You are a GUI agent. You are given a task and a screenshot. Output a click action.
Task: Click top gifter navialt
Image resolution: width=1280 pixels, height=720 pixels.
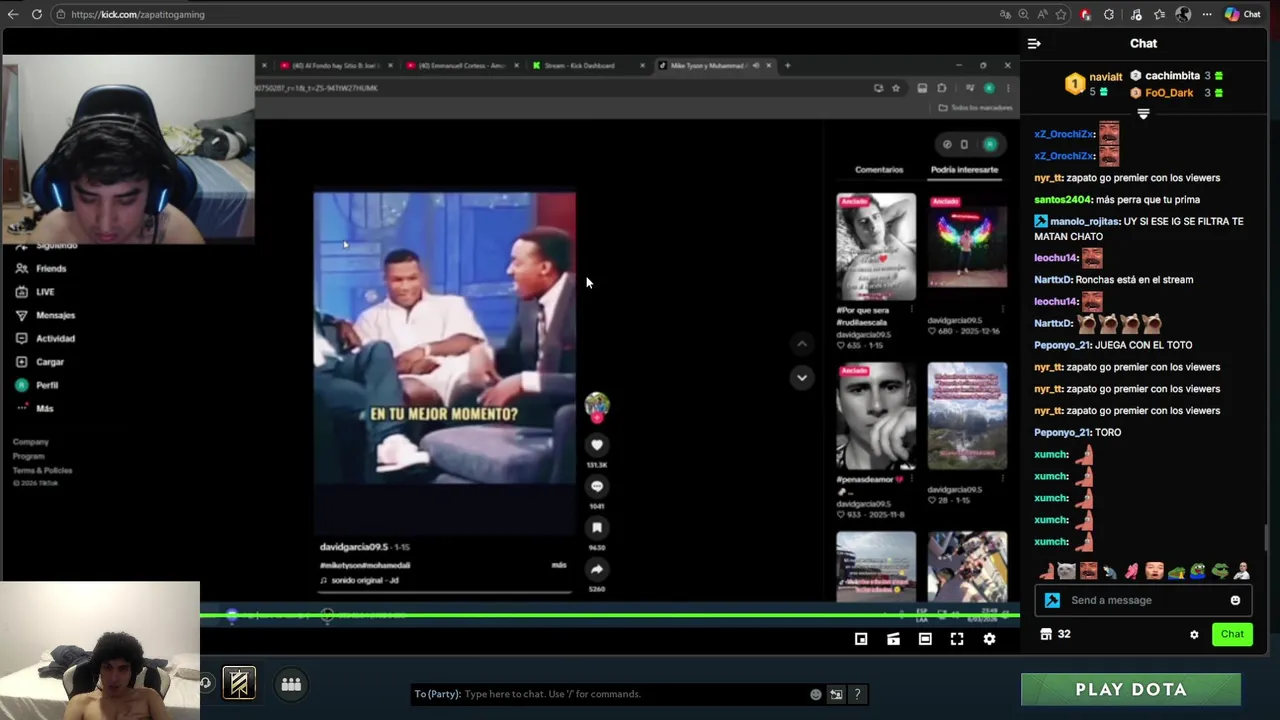click(1106, 77)
